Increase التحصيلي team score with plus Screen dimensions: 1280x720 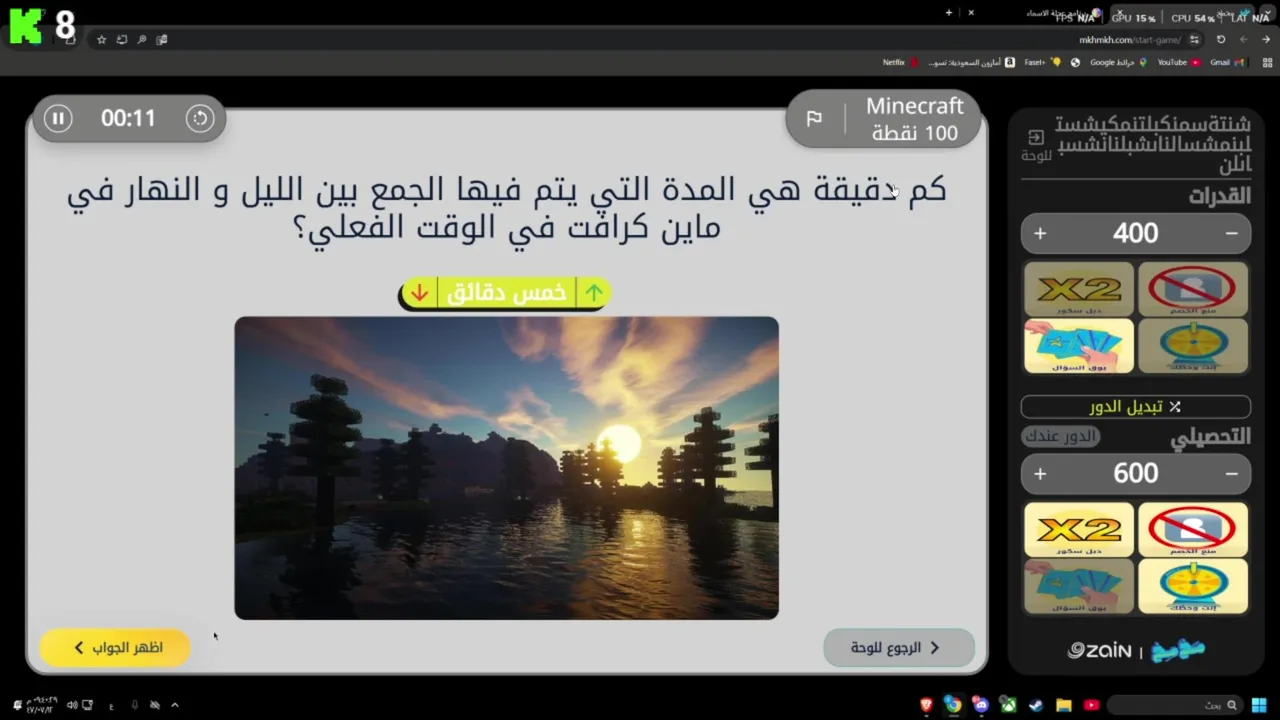(1040, 473)
